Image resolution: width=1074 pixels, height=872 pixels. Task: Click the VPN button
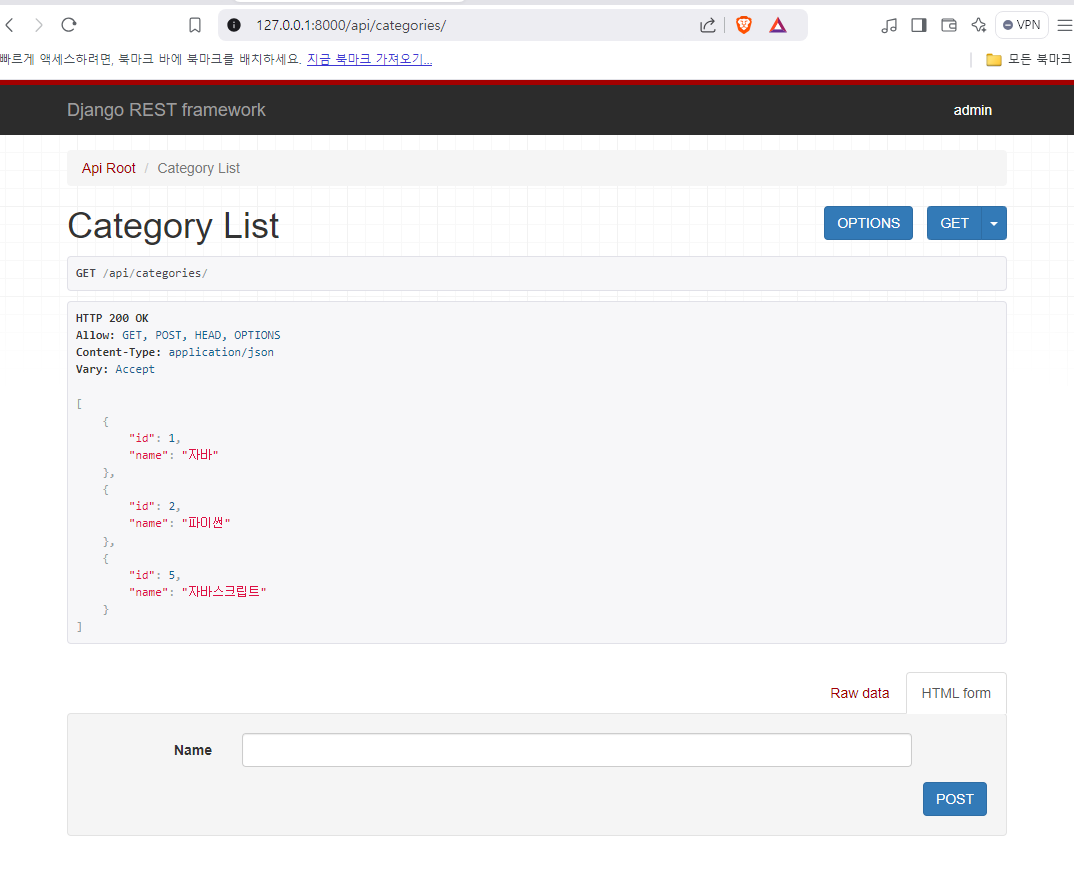pyautogui.click(x=1021, y=25)
